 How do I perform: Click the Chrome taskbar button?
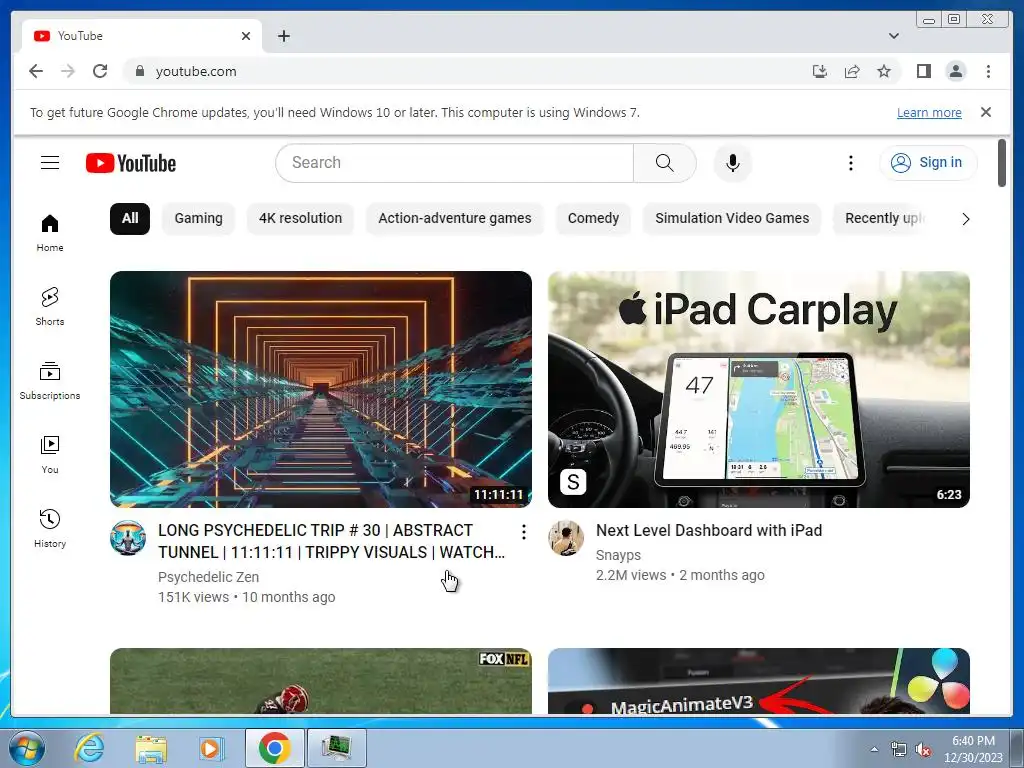(x=275, y=748)
